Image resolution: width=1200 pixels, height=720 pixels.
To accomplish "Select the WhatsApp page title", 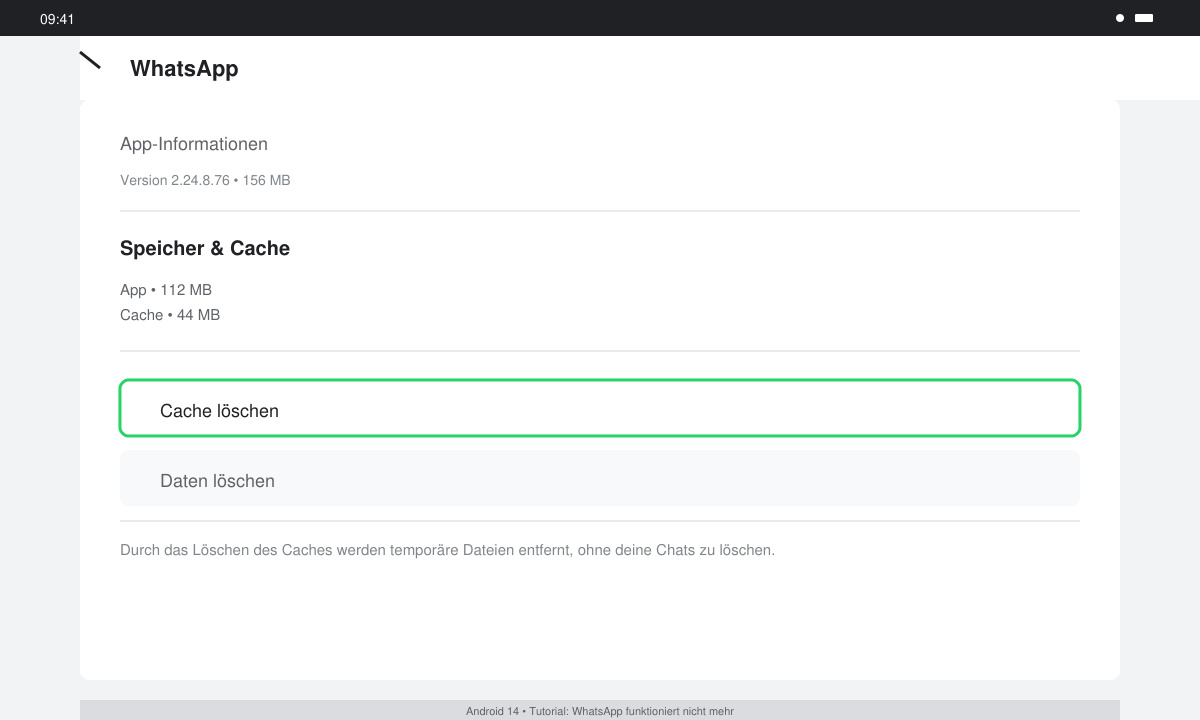I will [x=184, y=68].
